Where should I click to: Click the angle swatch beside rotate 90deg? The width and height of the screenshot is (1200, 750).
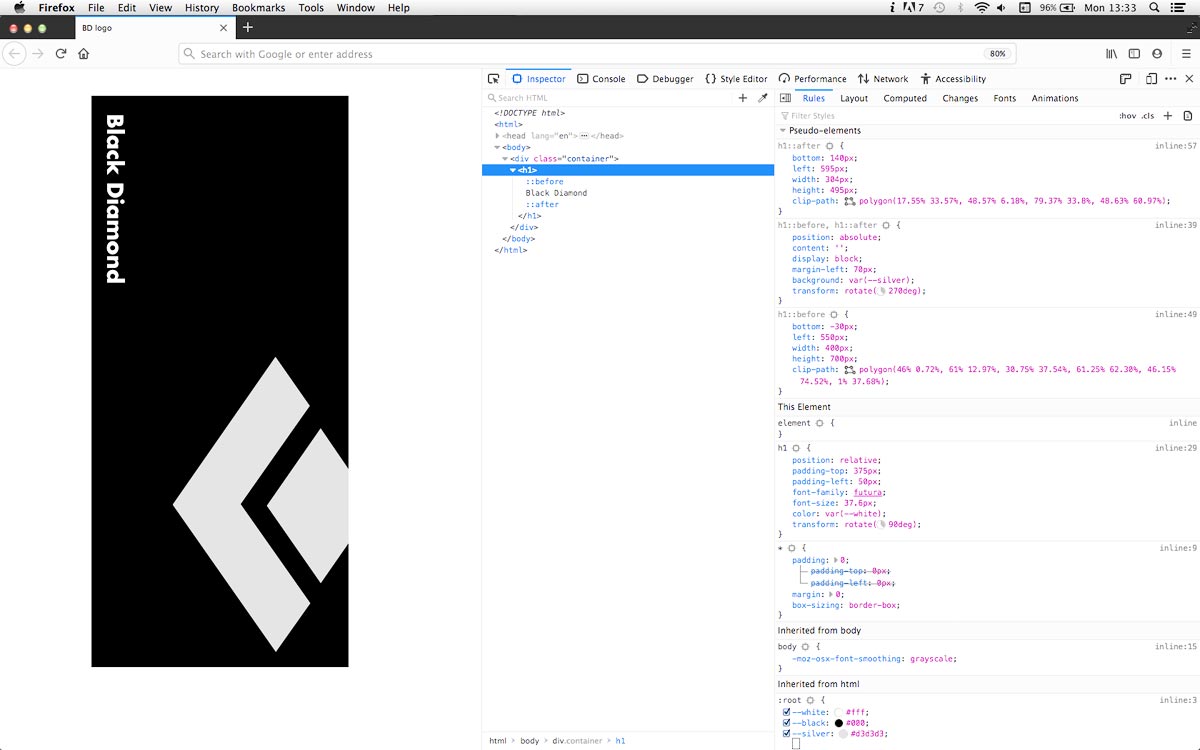(x=883, y=525)
